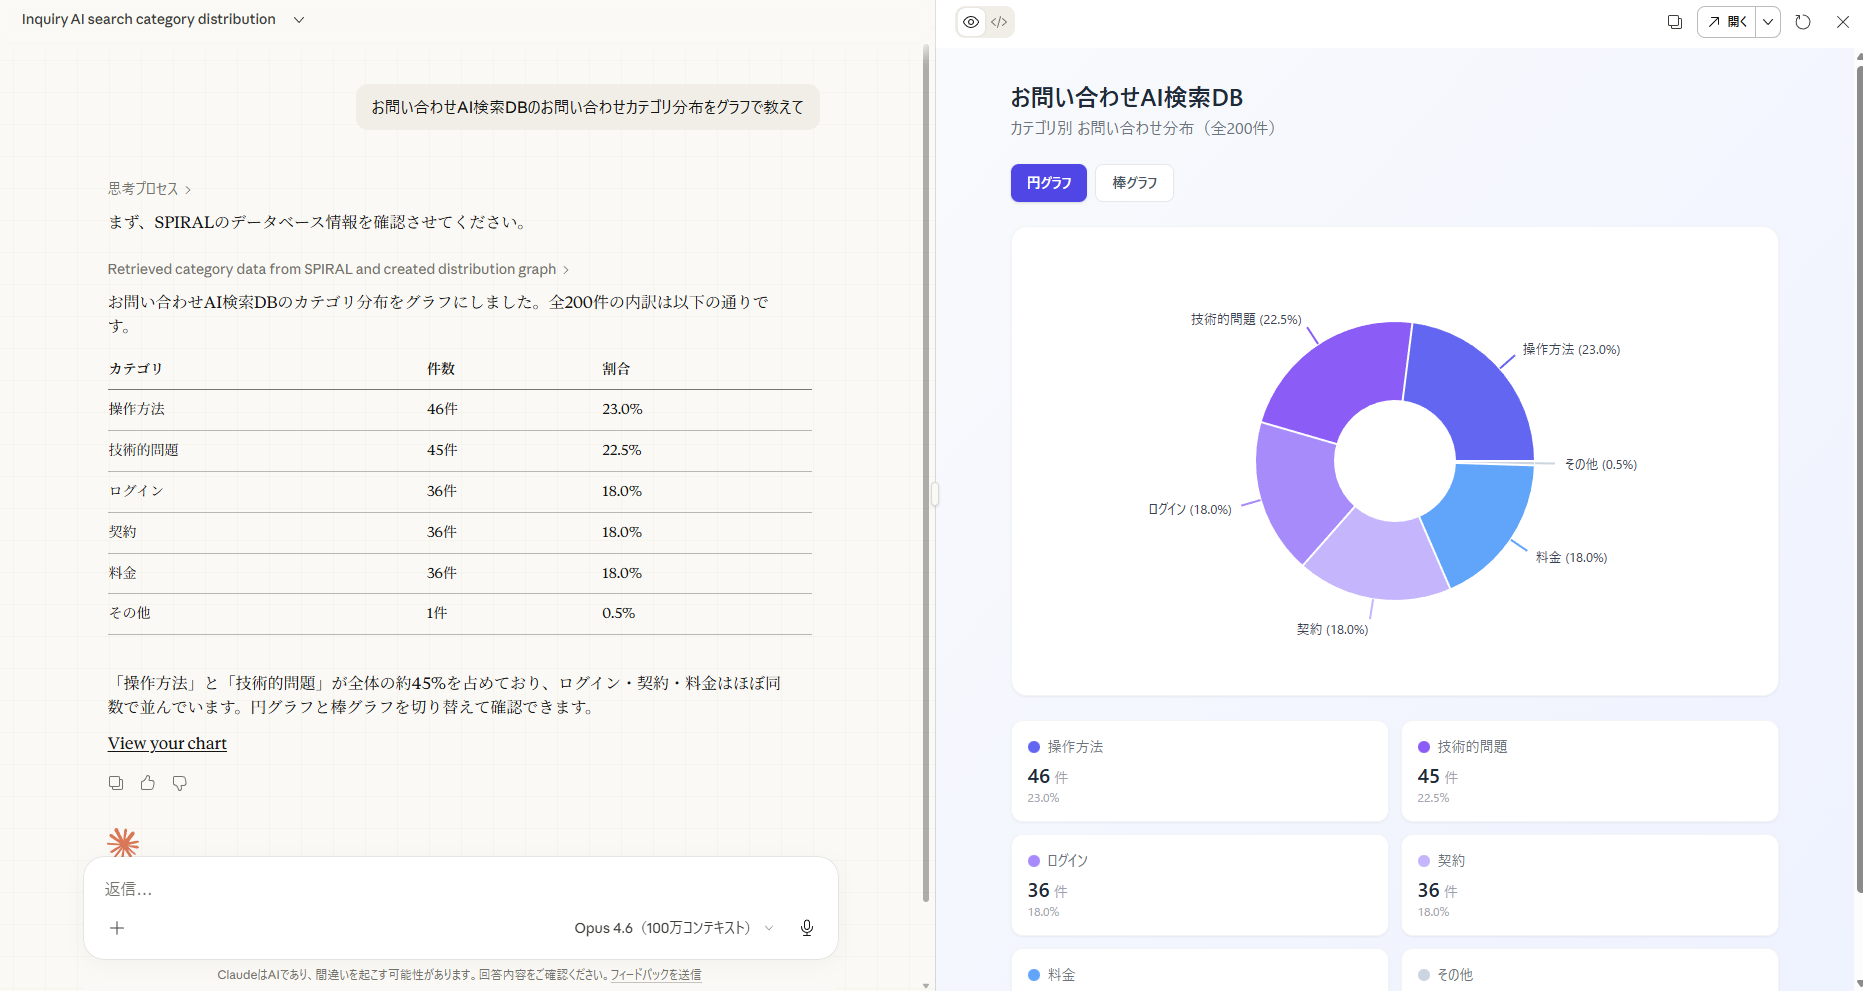This screenshot has width=1863, height=991.
Task: Click the thumbs down feedback icon
Action: pos(180,783)
